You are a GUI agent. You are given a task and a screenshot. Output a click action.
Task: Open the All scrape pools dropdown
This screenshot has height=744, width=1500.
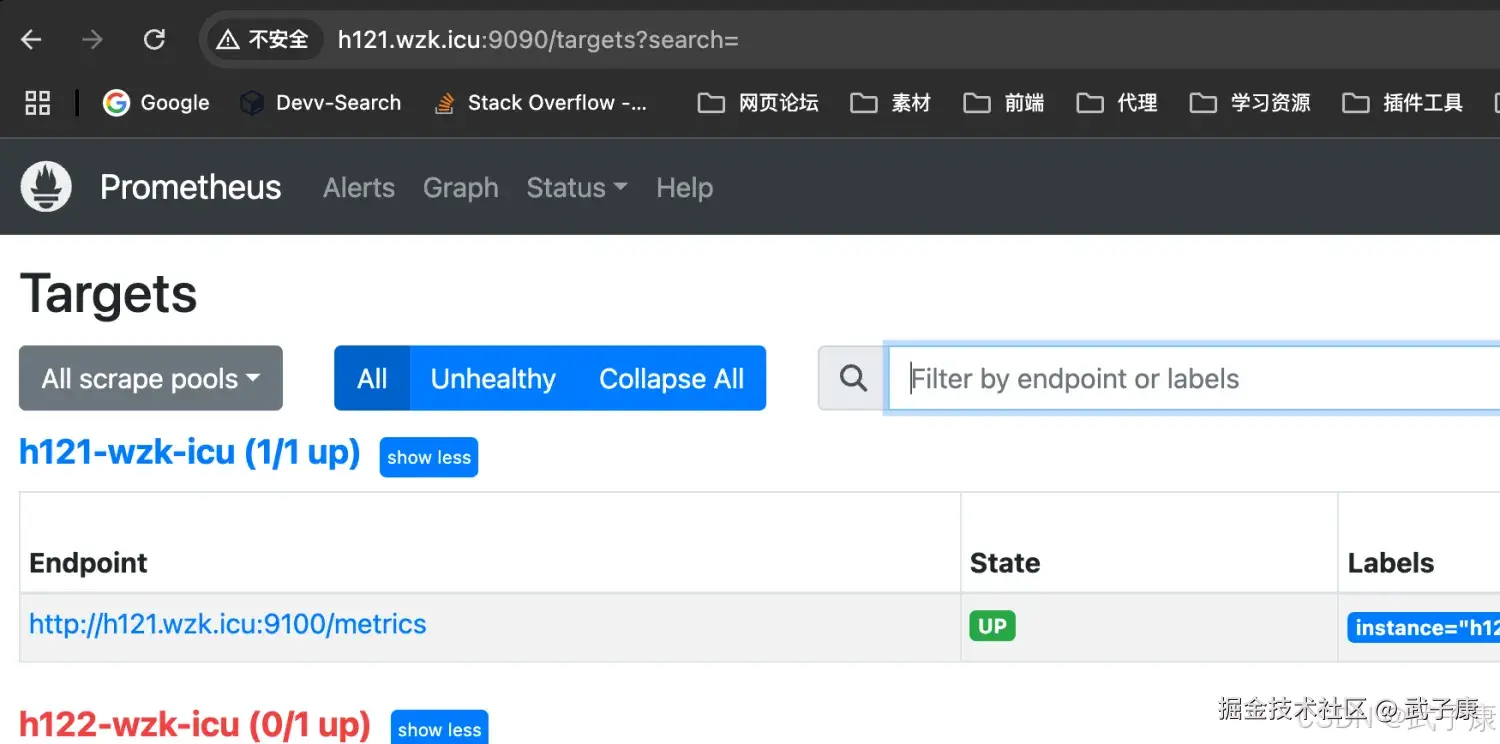(x=150, y=378)
